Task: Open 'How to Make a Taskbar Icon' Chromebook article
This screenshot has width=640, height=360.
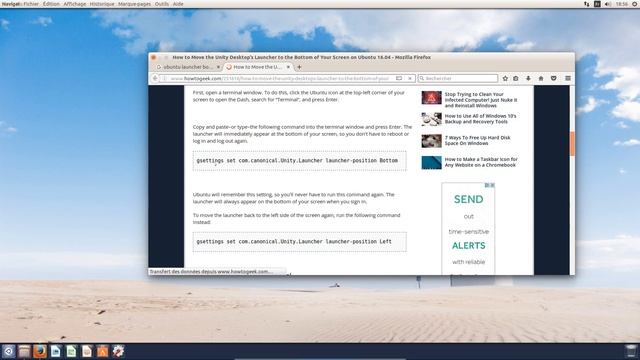Action: (481, 162)
